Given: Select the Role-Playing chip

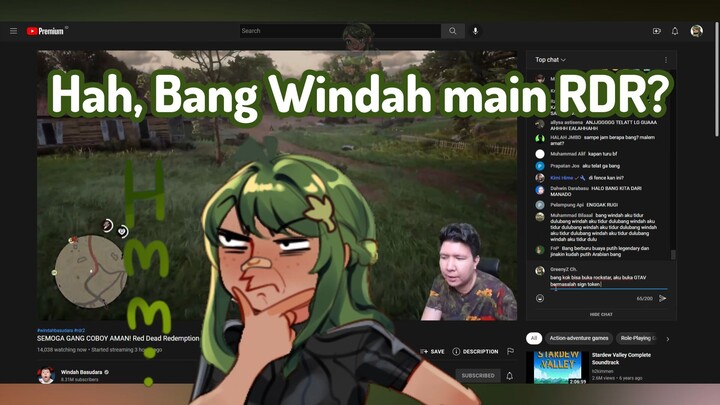Looking at the screenshot, I should tap(638, 338).
